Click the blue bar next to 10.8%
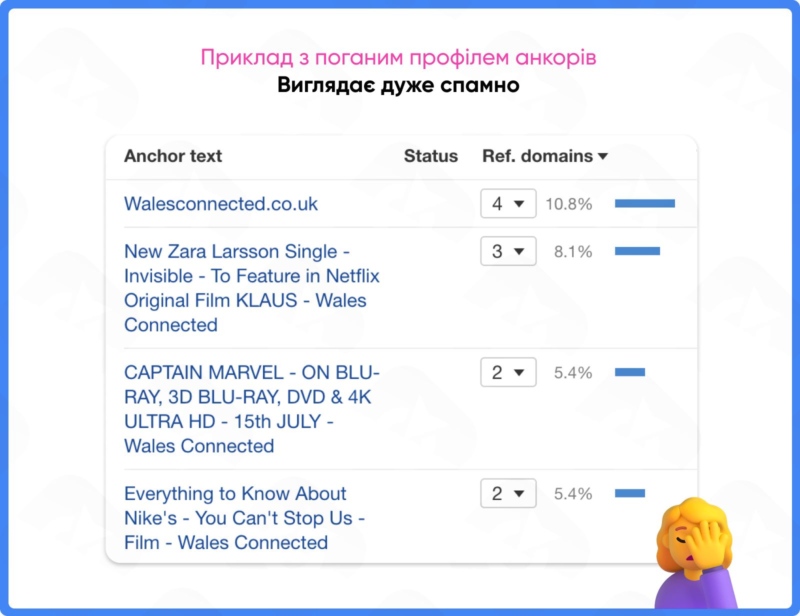 click(x=644, y=204)
